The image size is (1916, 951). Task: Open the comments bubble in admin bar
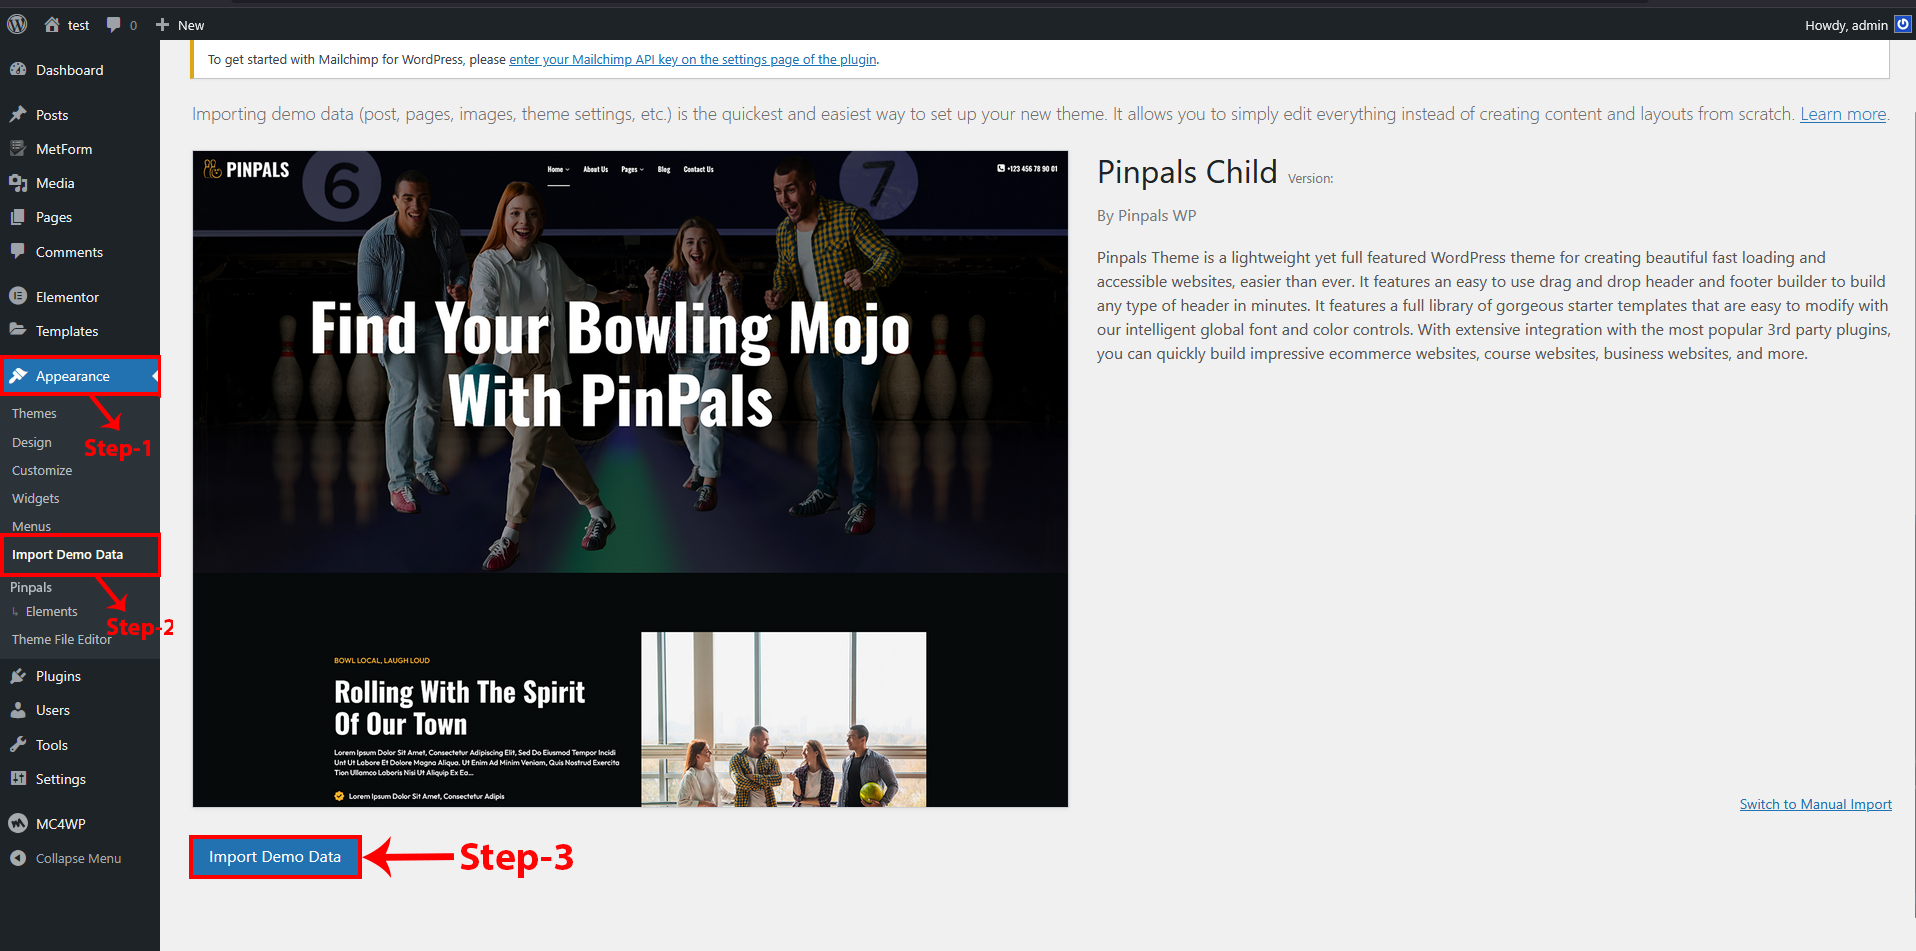[114, 25]
